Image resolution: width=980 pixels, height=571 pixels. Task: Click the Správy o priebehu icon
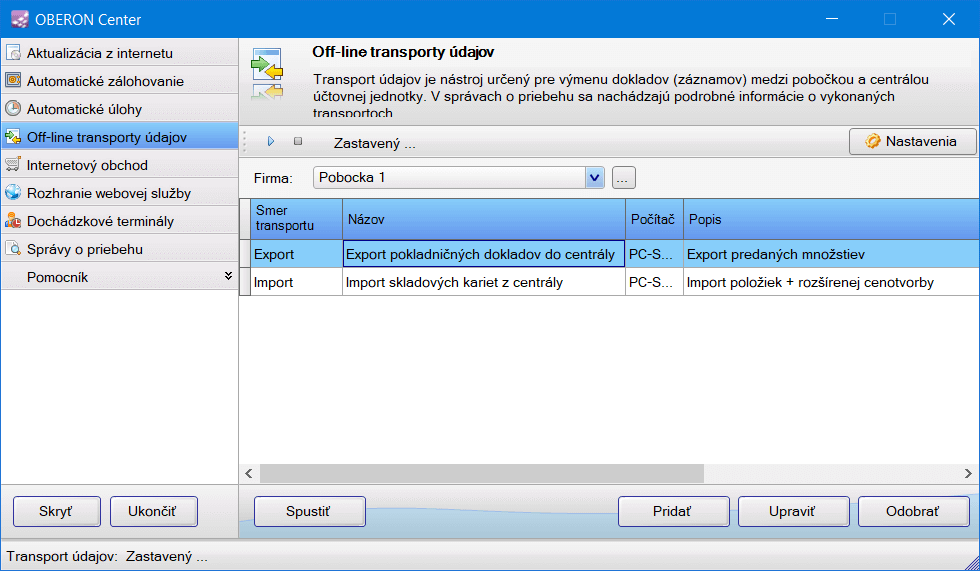(13, 249)
